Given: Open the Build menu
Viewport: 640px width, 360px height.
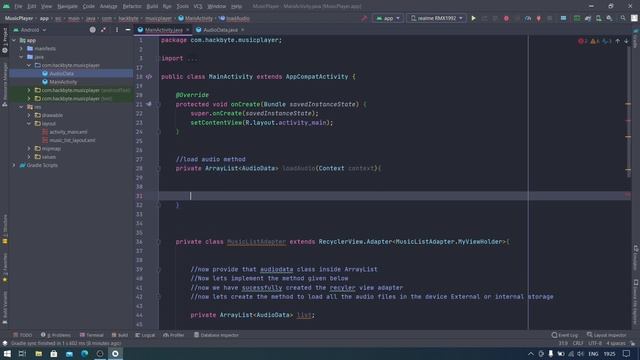Looking at the screenshot, I should (x=152, y=6).
